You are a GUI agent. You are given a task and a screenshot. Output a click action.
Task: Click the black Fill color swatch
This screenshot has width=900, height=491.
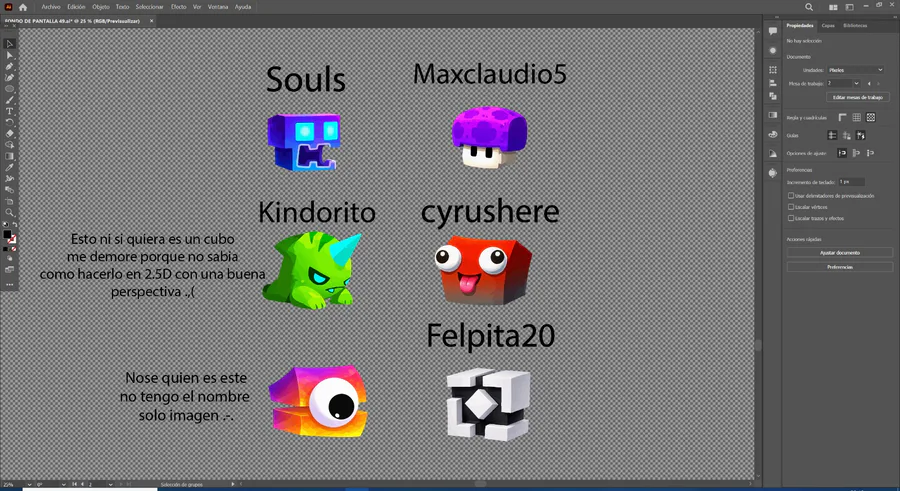[x=7, y=234]
